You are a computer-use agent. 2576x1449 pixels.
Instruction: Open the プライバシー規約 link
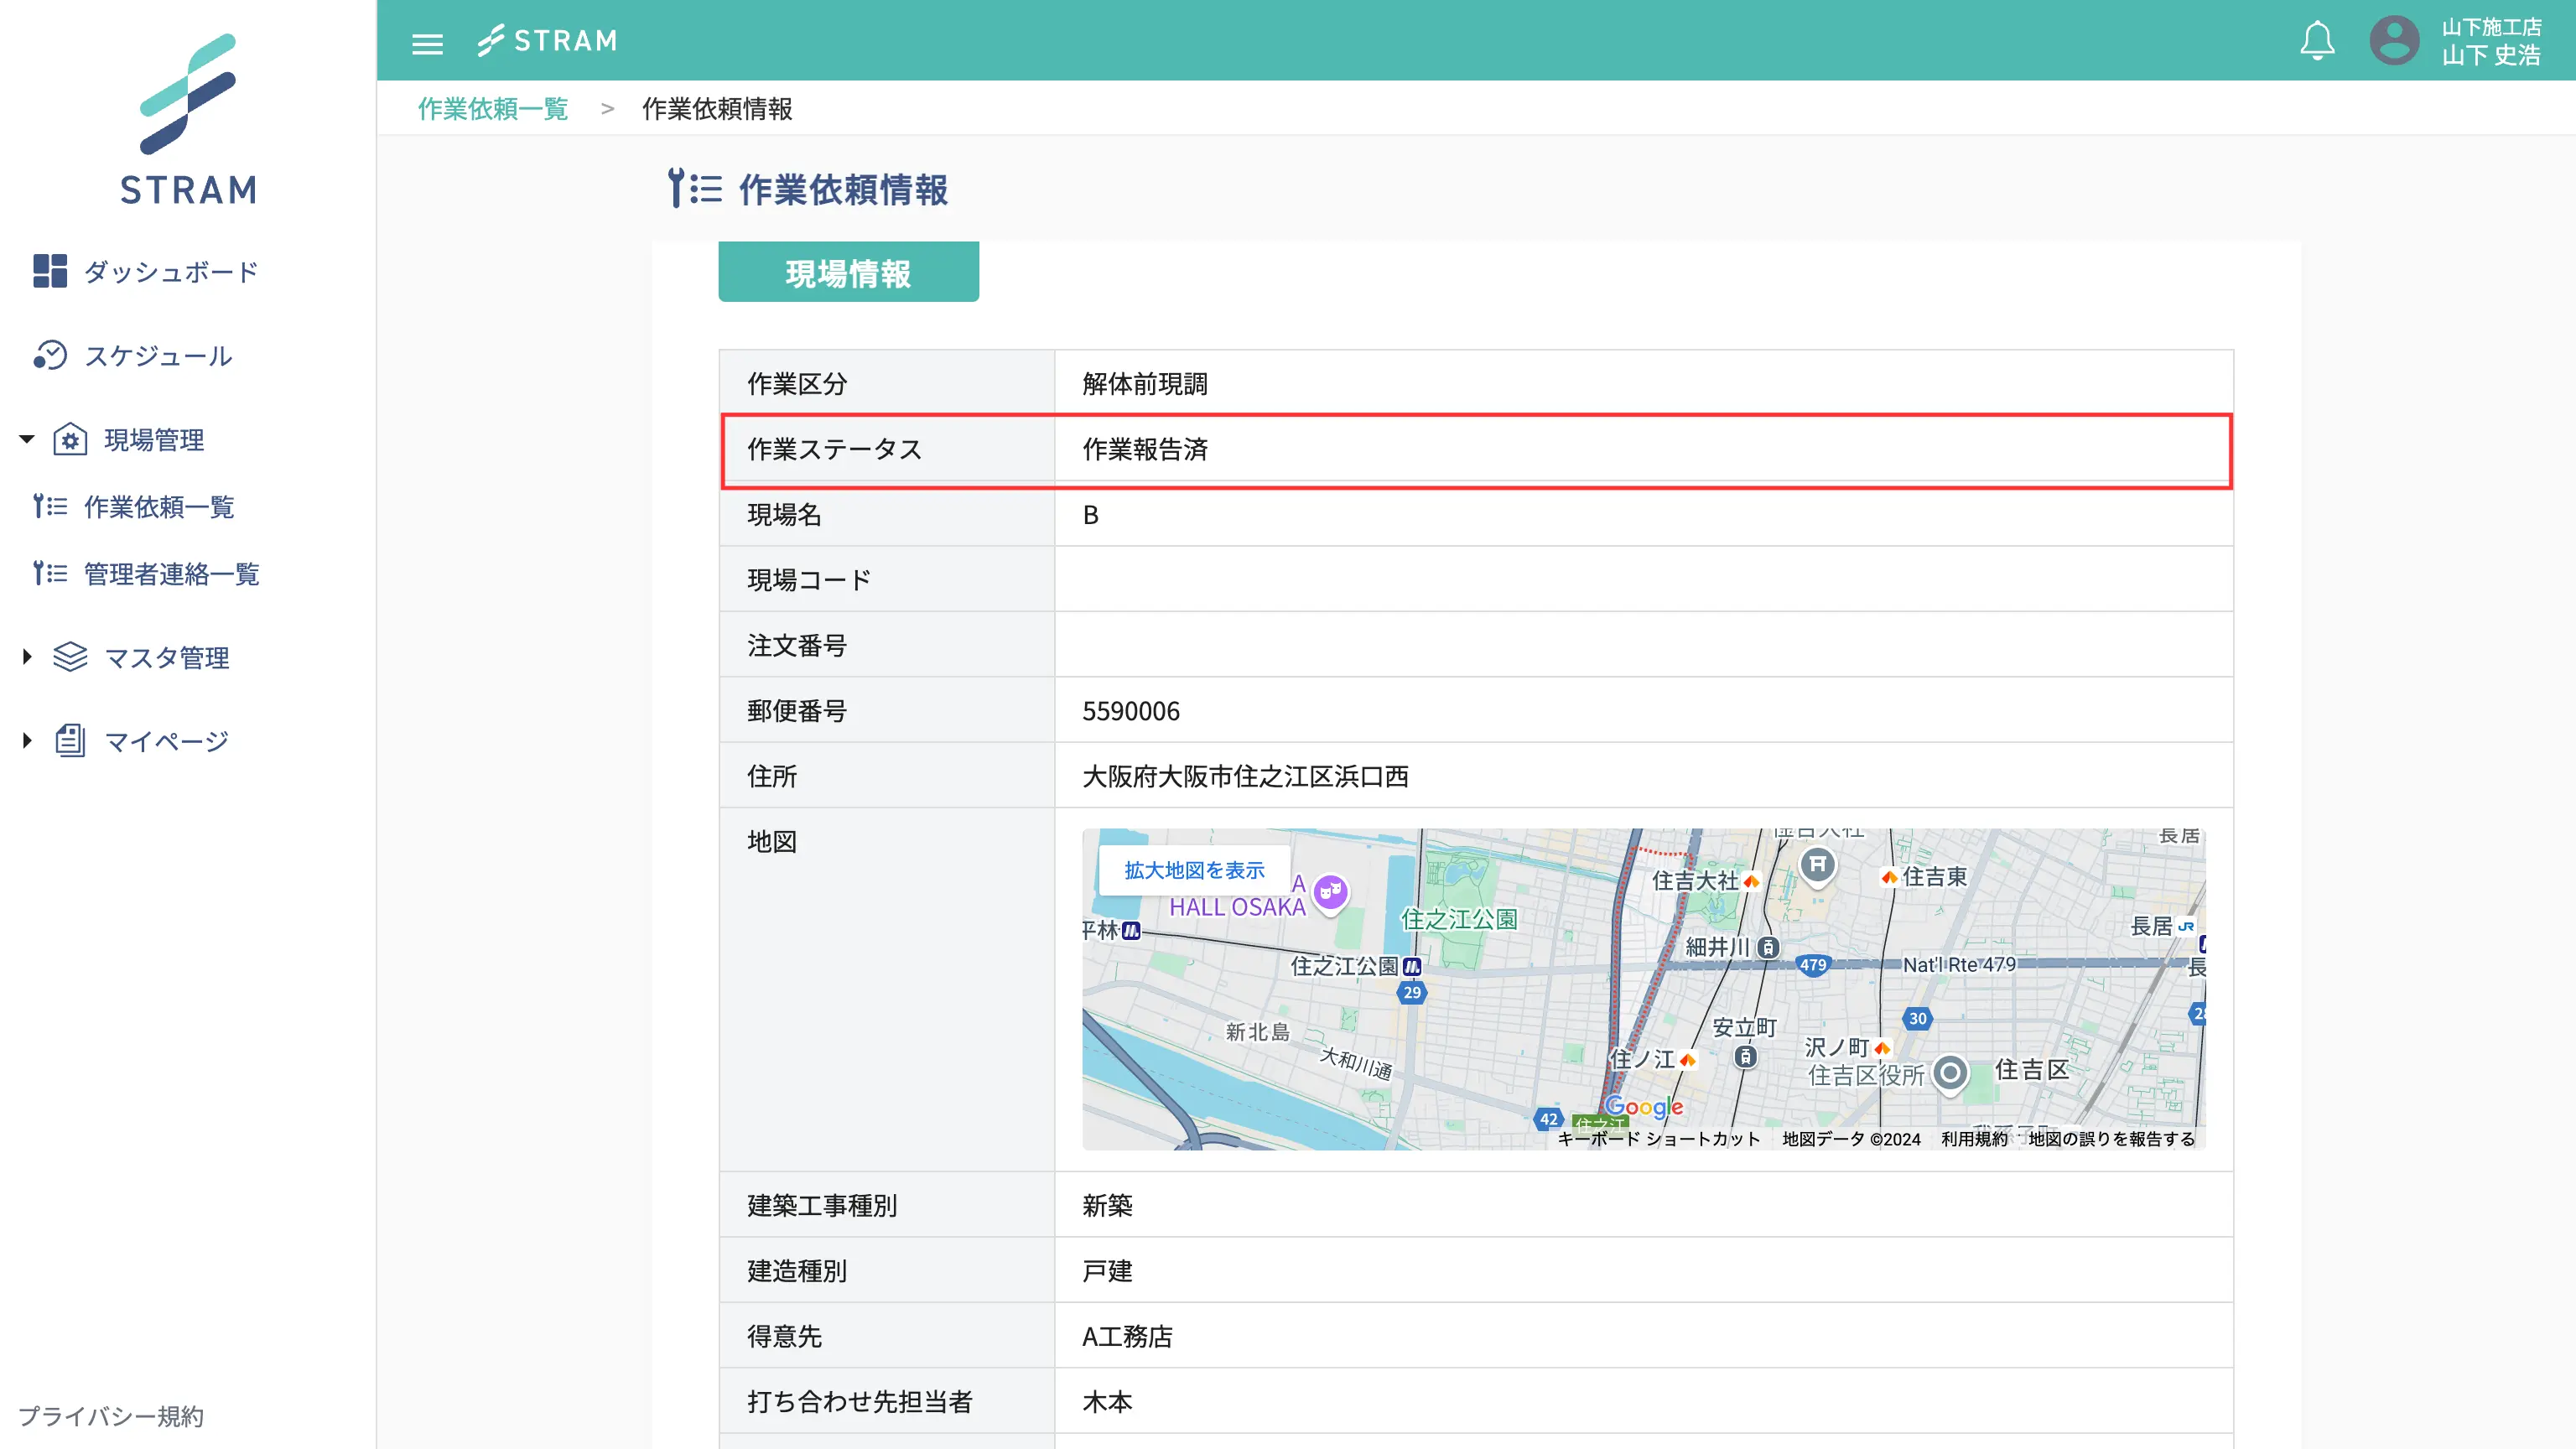111,1416
